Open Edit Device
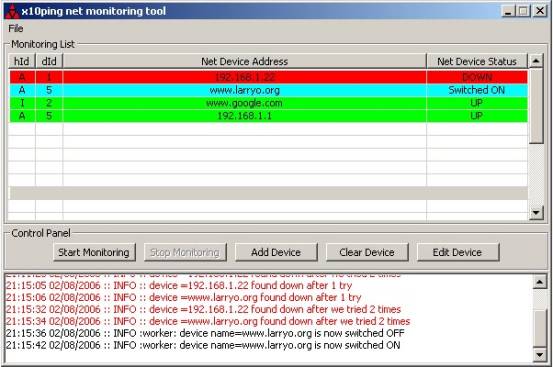The width and height of the screenshot is (553, 367). (x=458, y=252)
